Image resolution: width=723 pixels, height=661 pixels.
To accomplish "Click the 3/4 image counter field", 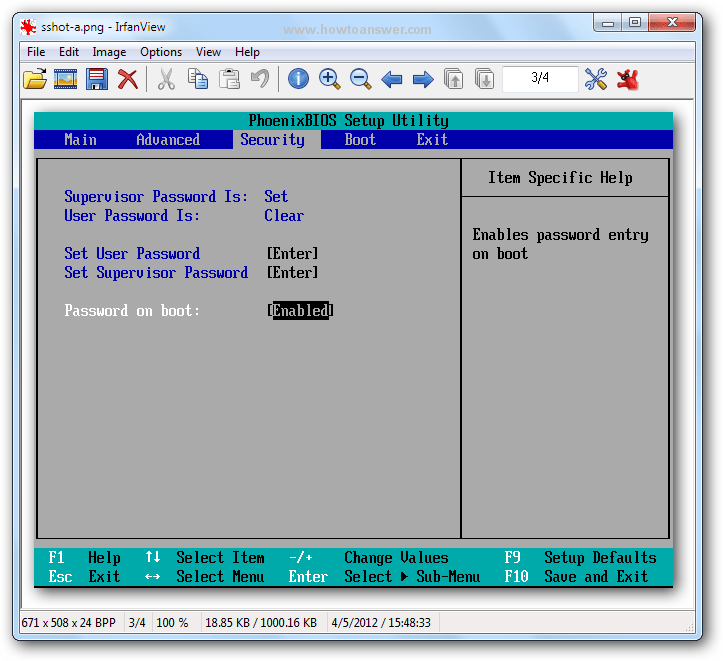I will (x=540, y=79).
